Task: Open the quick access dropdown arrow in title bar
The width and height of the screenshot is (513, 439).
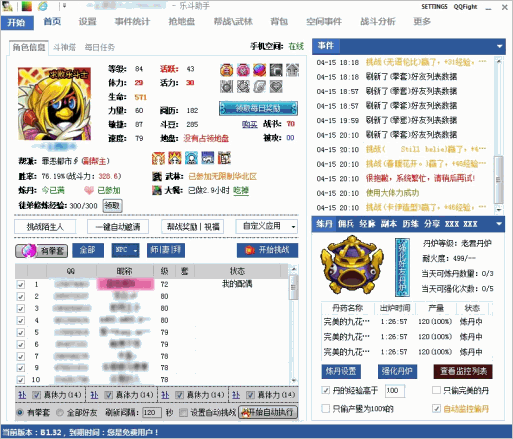Action: pyautogui.click(x=64, y=6)
